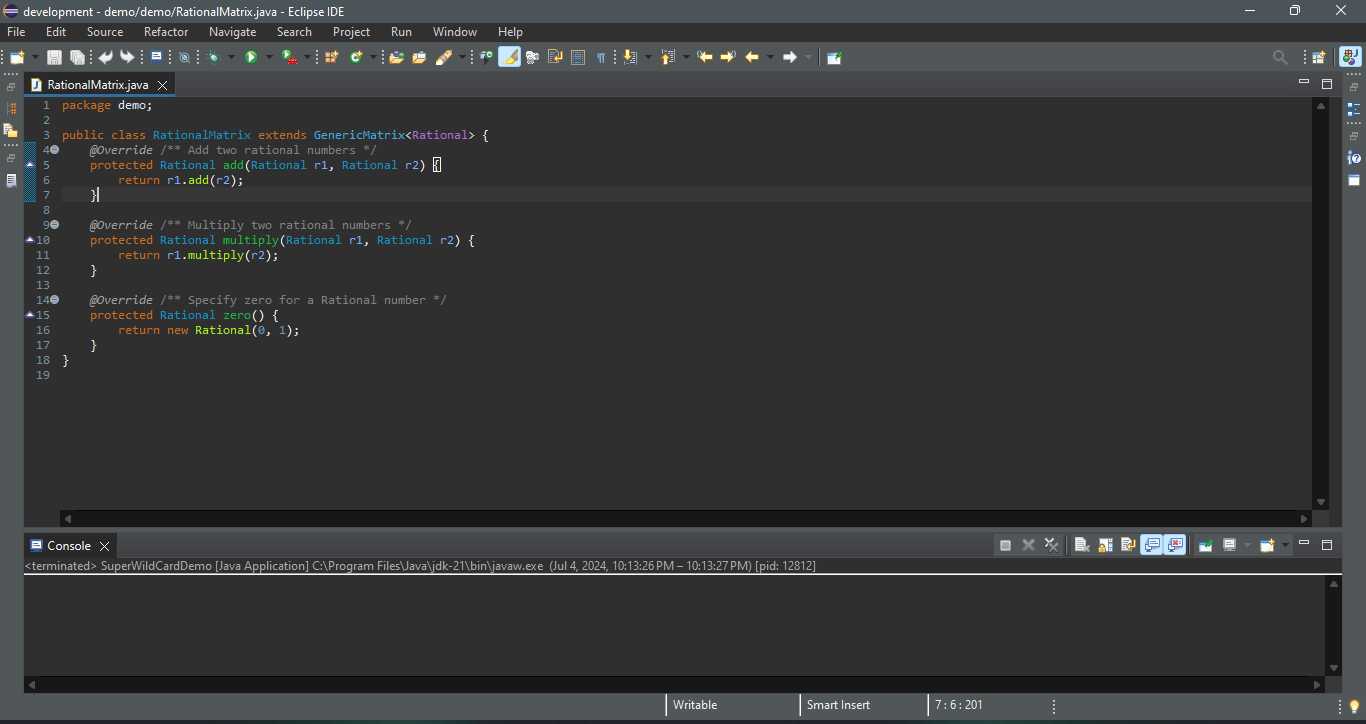
Task: Toggle Console Word Wrap
Action: point(1128,545)
